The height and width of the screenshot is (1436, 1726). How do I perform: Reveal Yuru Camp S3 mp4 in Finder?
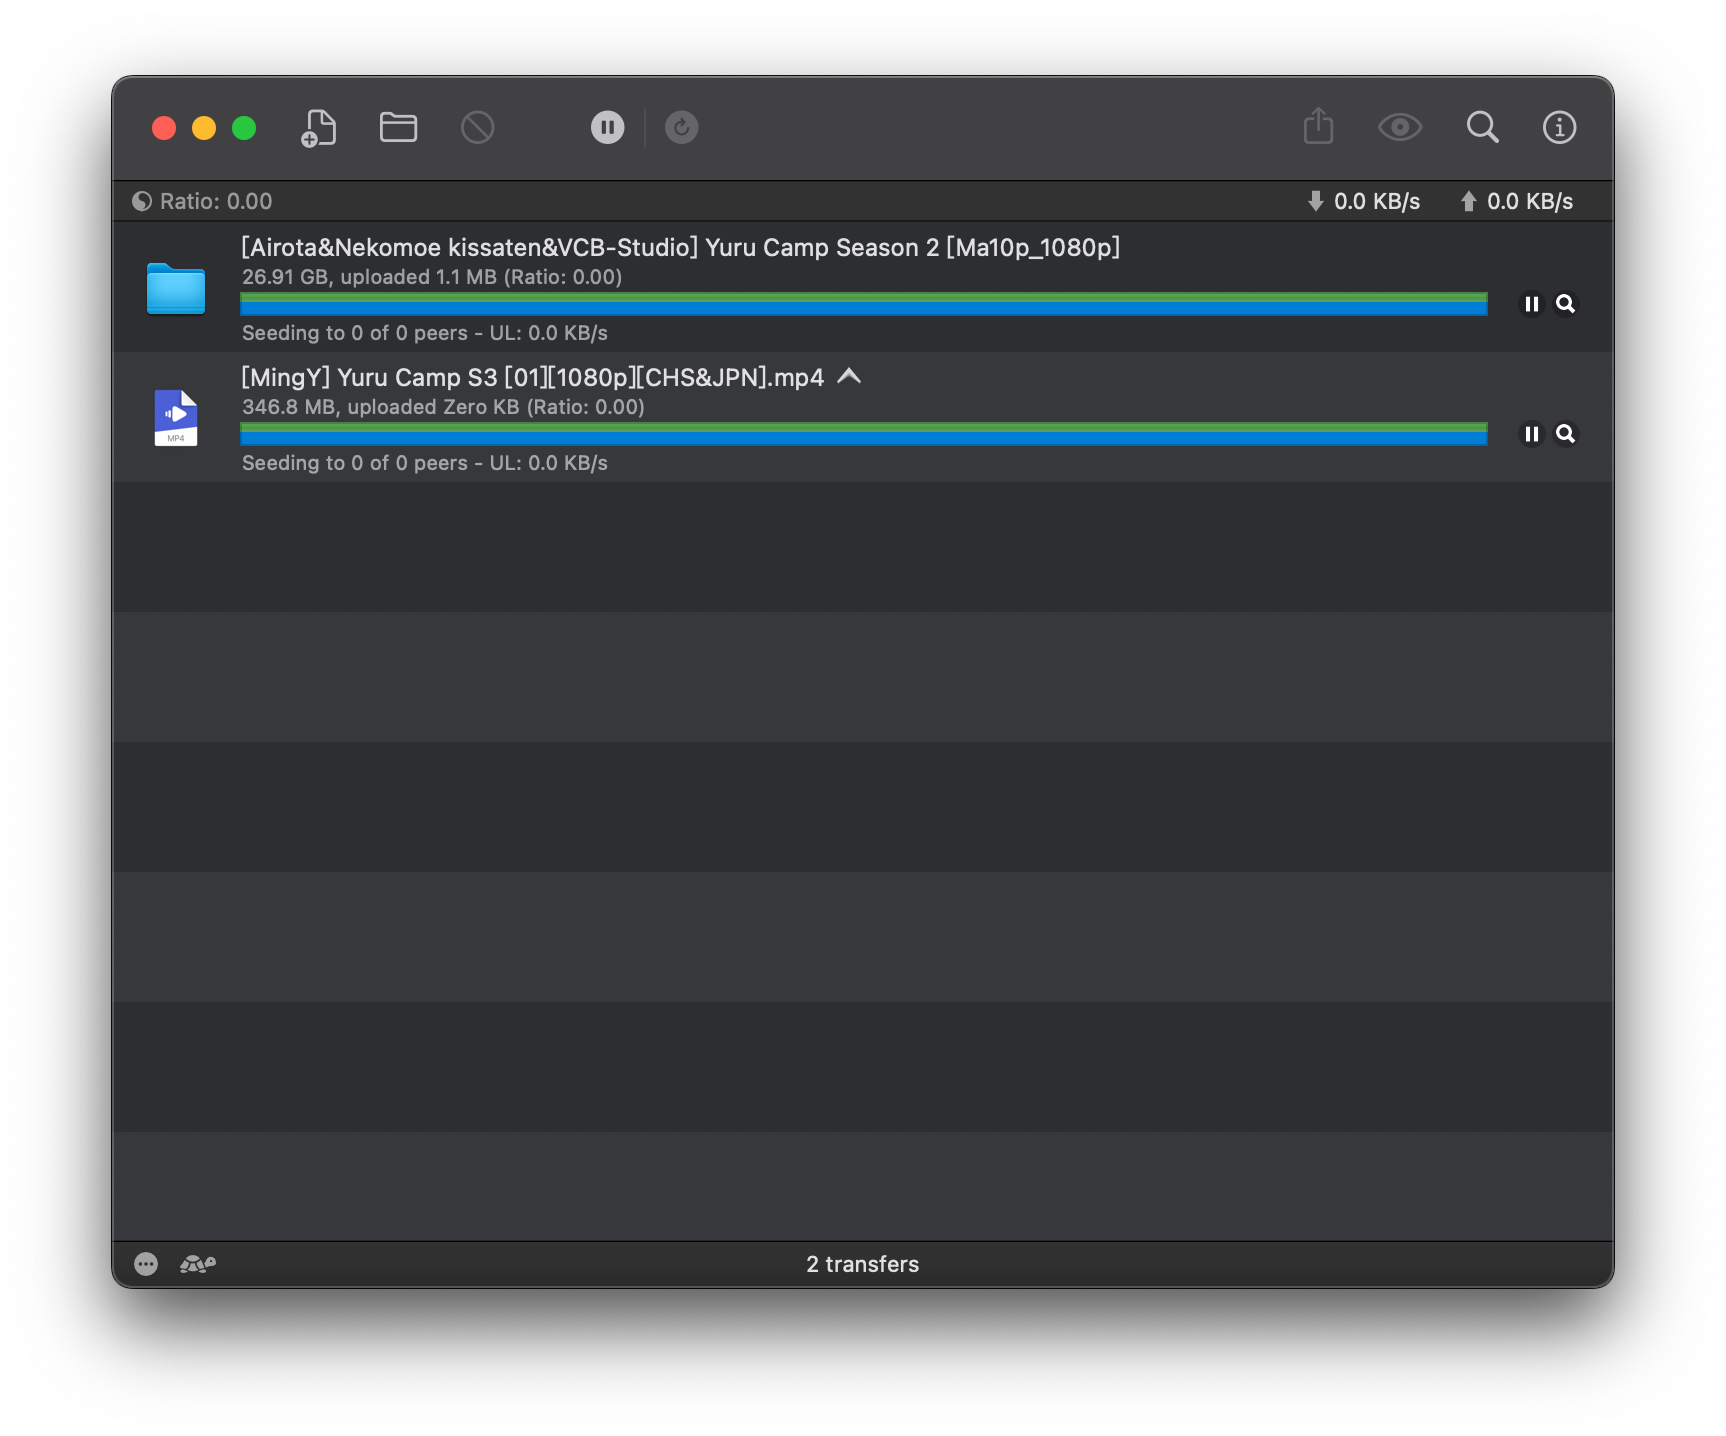[x=1566, y=434]
